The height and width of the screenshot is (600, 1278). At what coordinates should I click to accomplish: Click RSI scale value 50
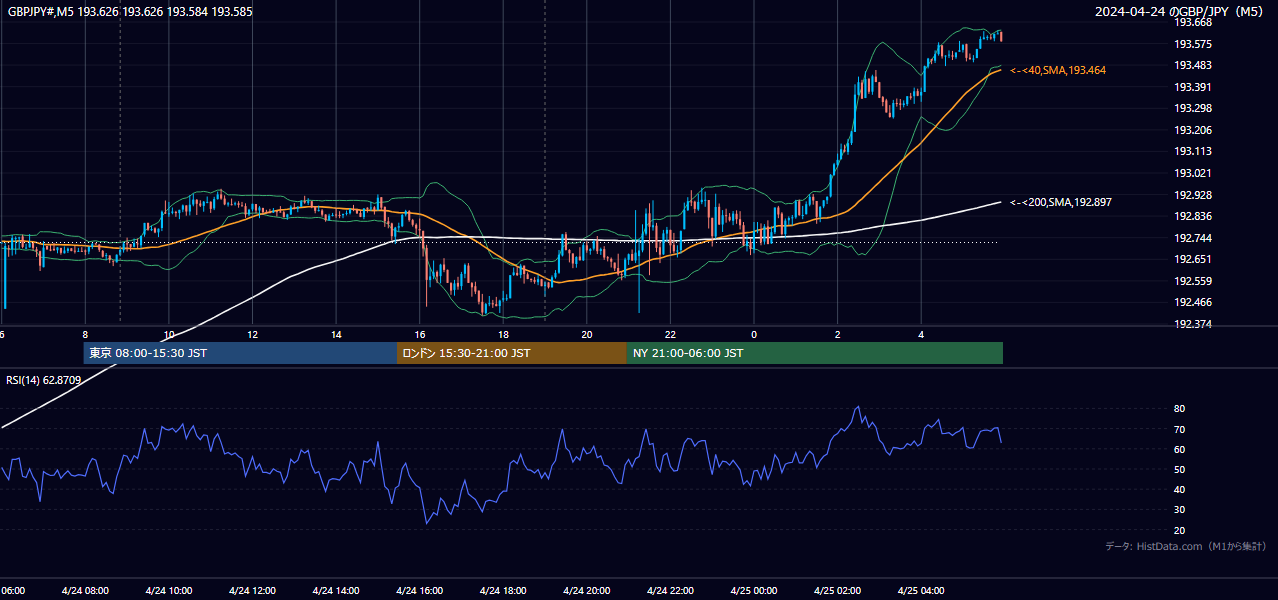coord(1179,469)
